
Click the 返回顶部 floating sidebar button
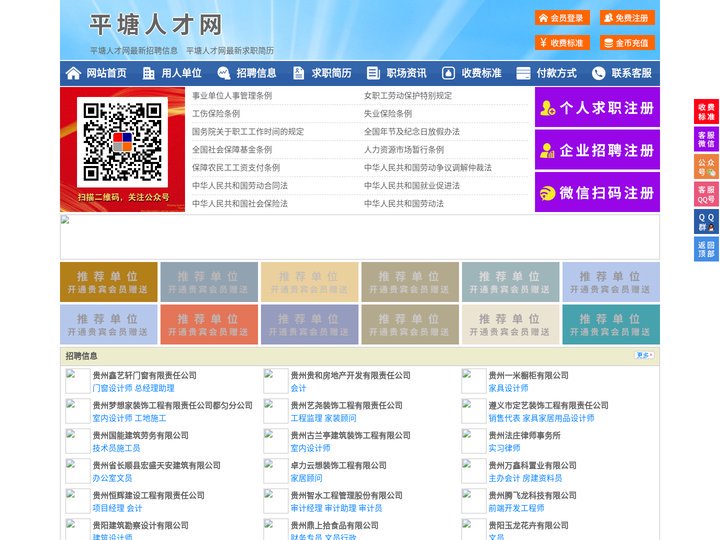[706, 249]
